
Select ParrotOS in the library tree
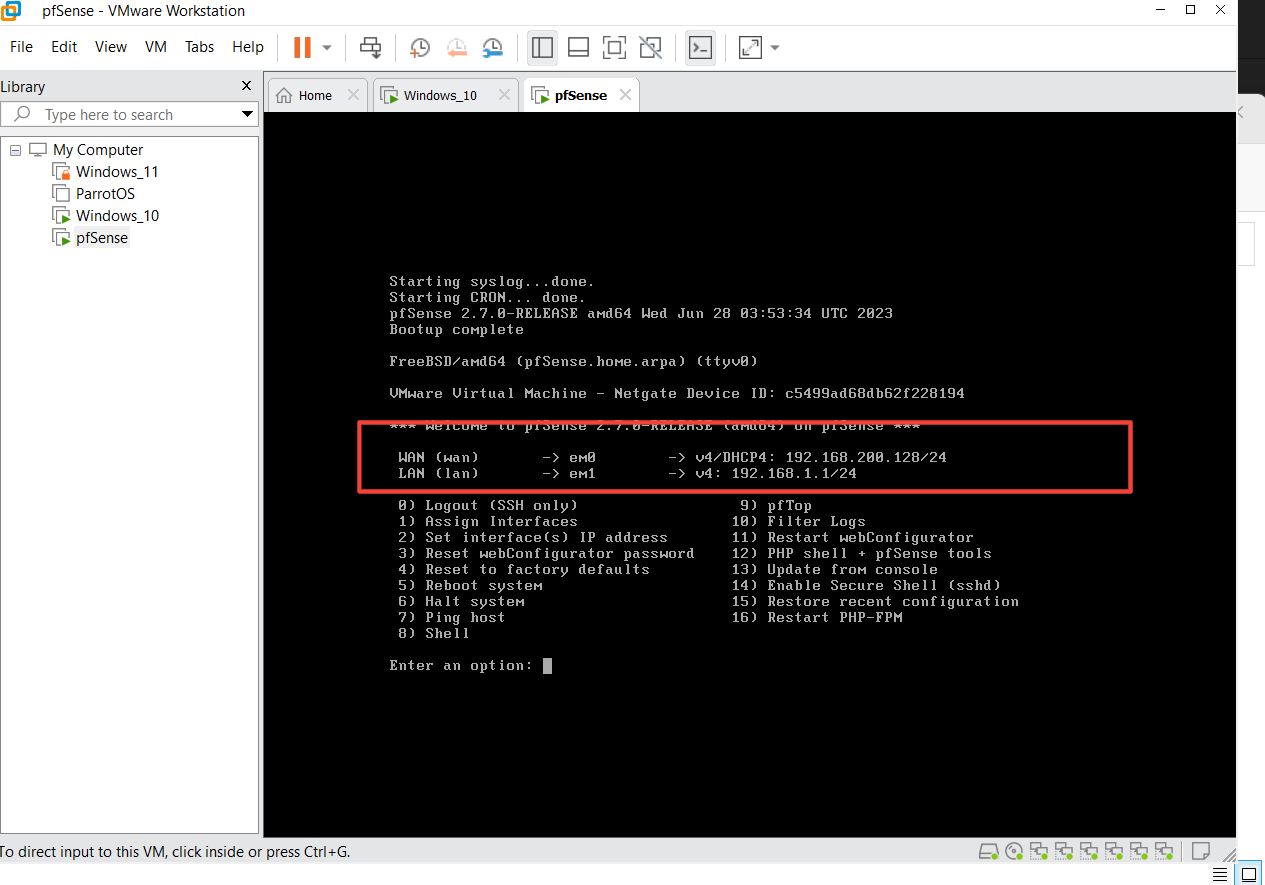[105, 194]
